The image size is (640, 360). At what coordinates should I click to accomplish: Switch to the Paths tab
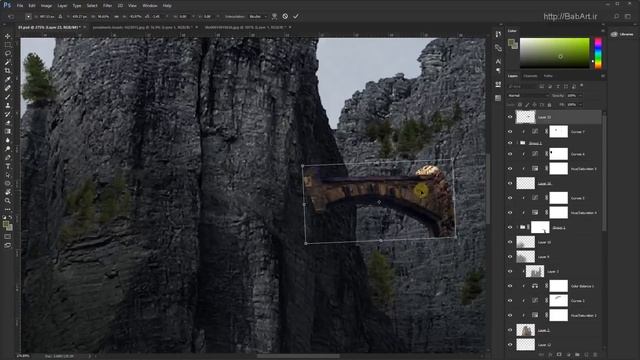pos(548,76)
